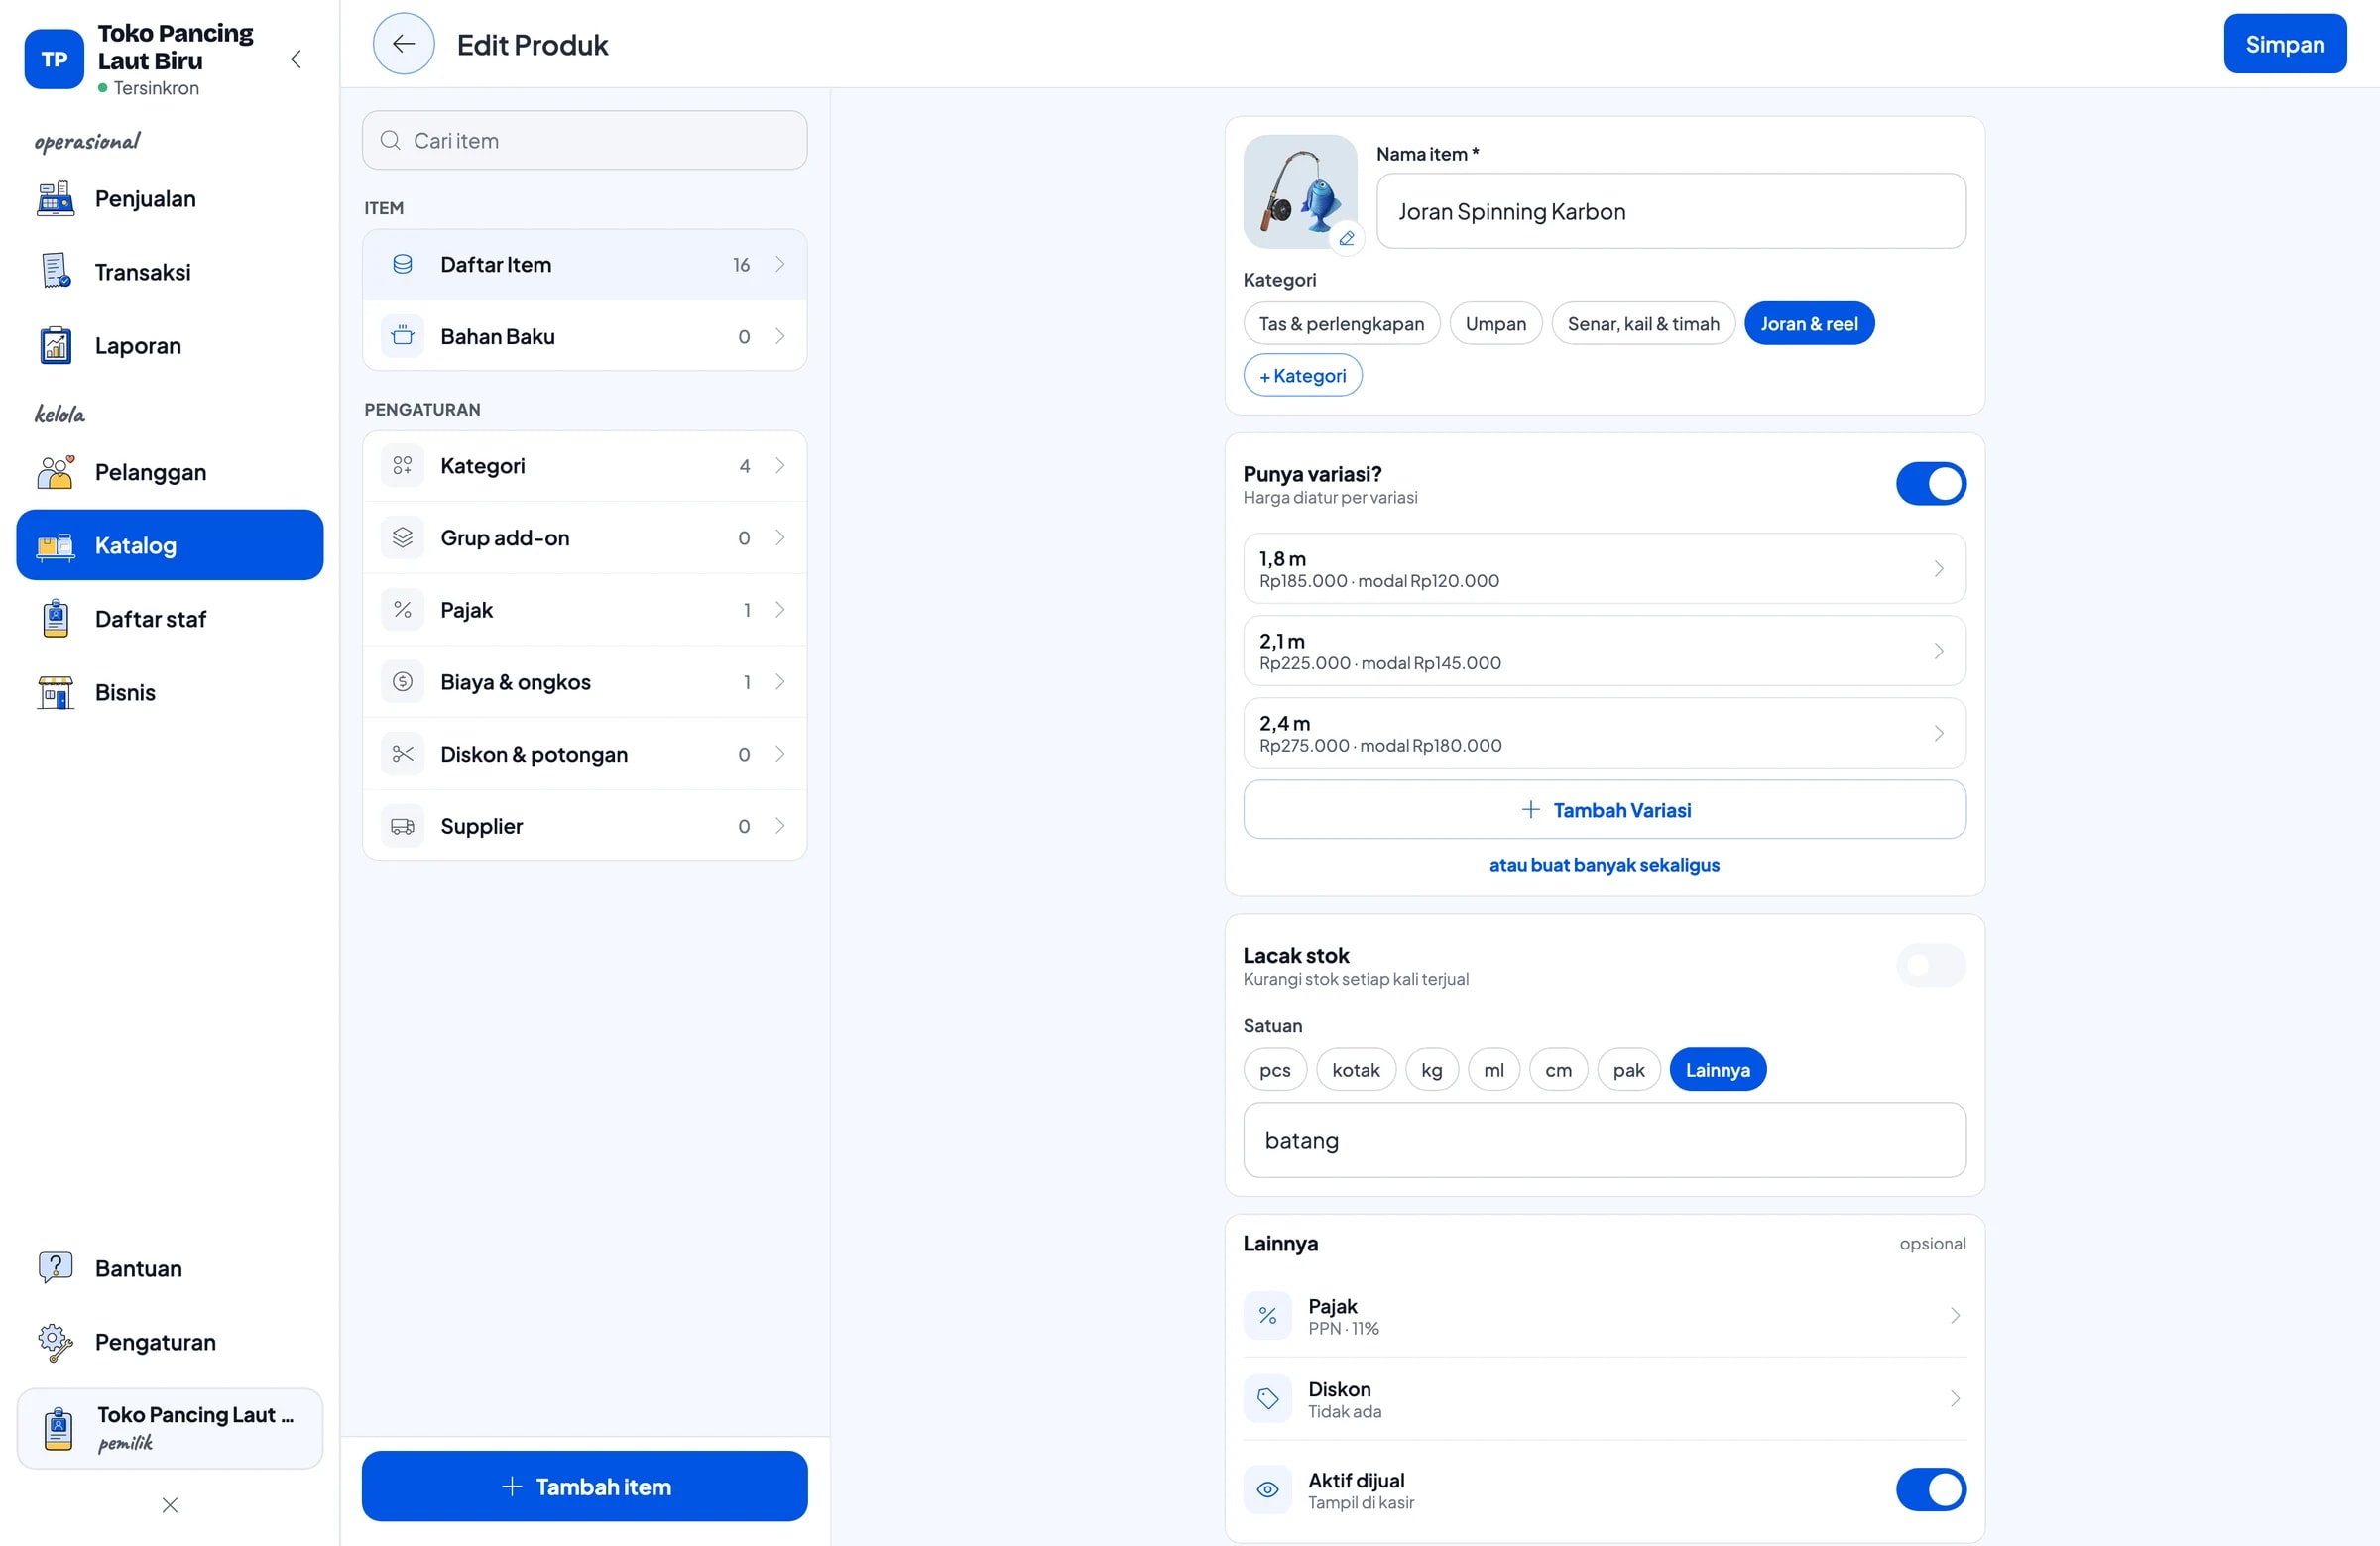
Task: Click the Bisnis storefront icon
Action: coord(55,692)
